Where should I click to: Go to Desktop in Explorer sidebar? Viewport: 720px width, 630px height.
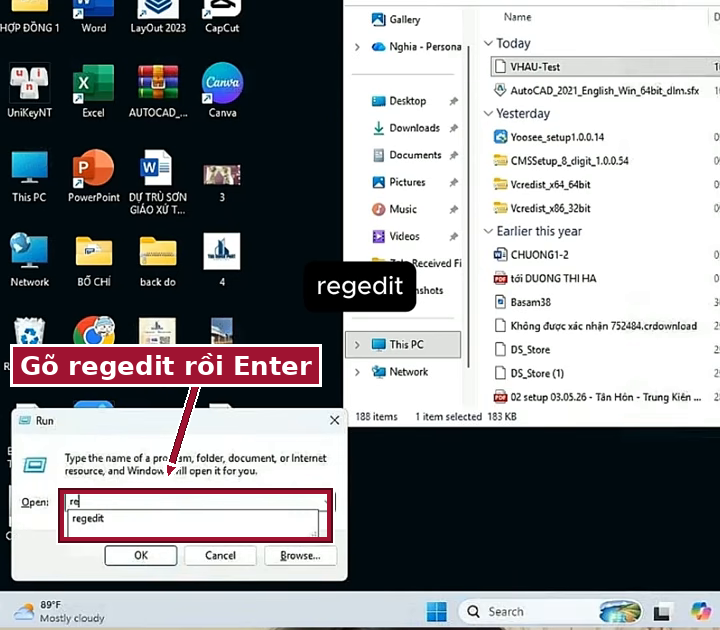coord(399,101)
